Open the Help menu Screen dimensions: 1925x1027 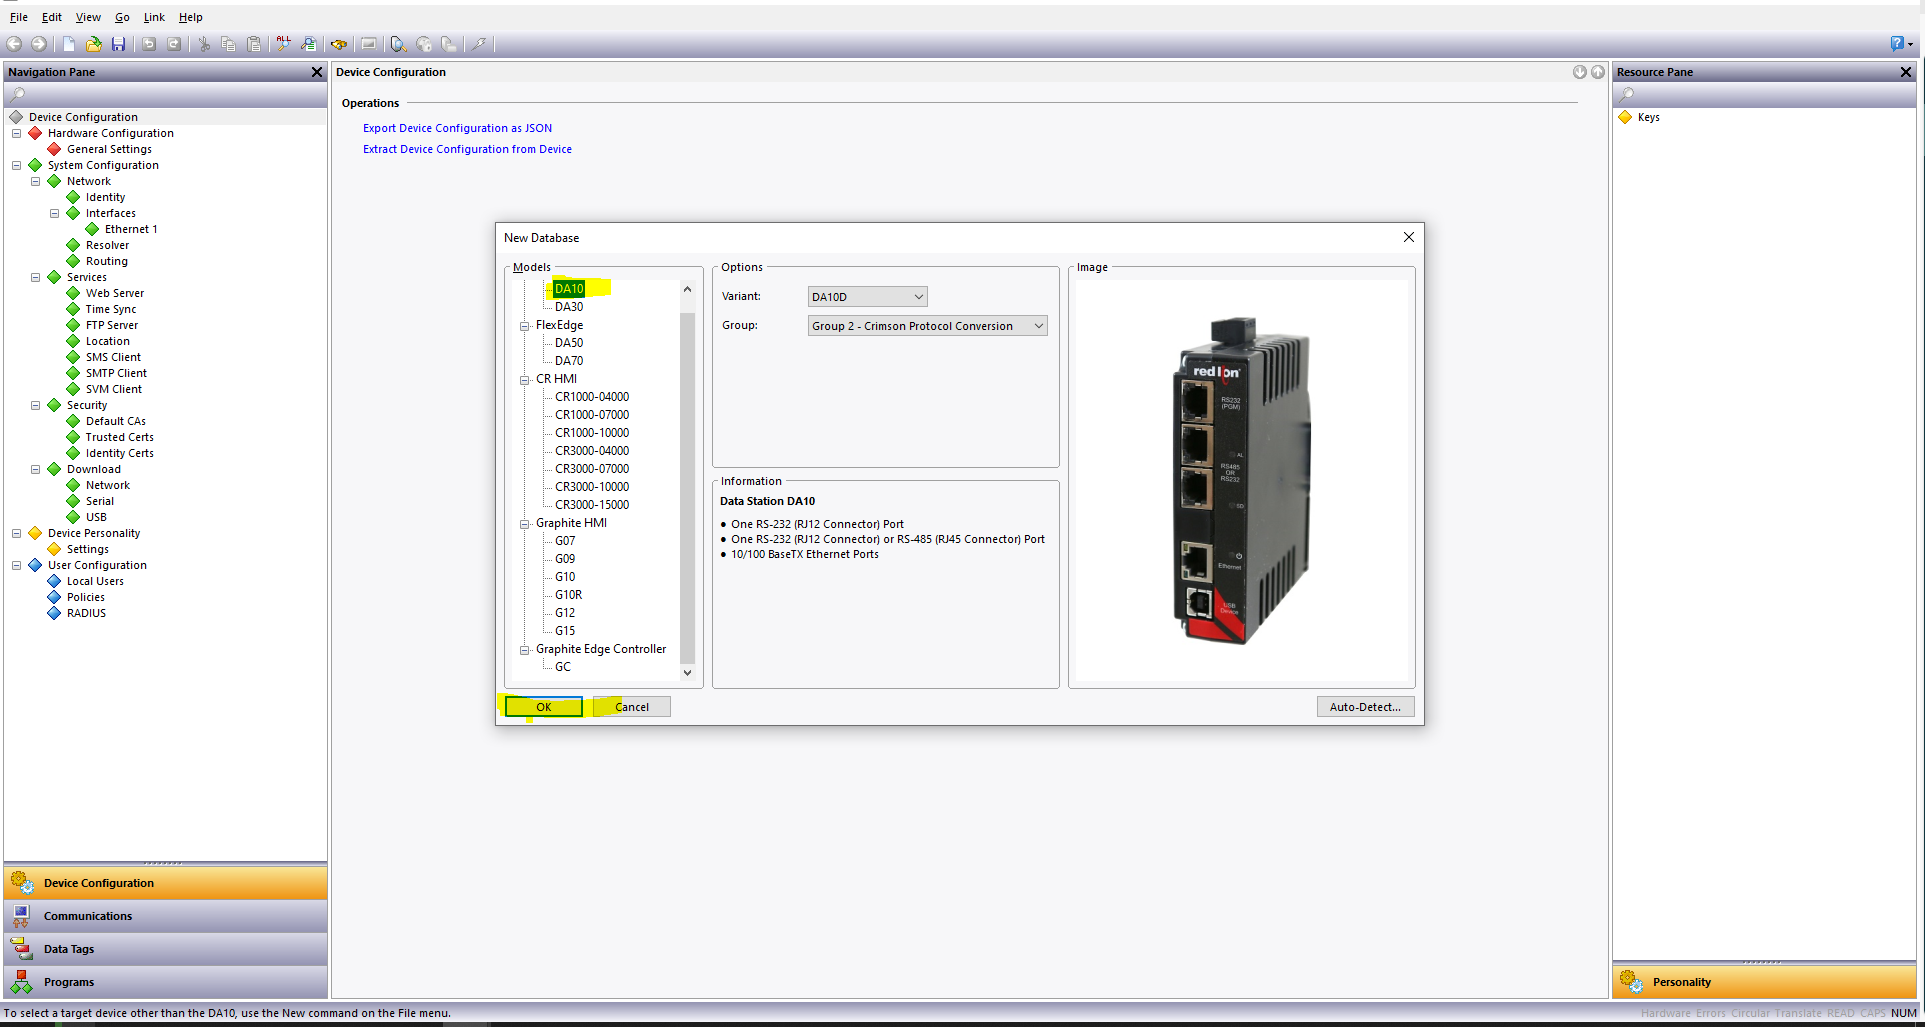coord(190,17)
